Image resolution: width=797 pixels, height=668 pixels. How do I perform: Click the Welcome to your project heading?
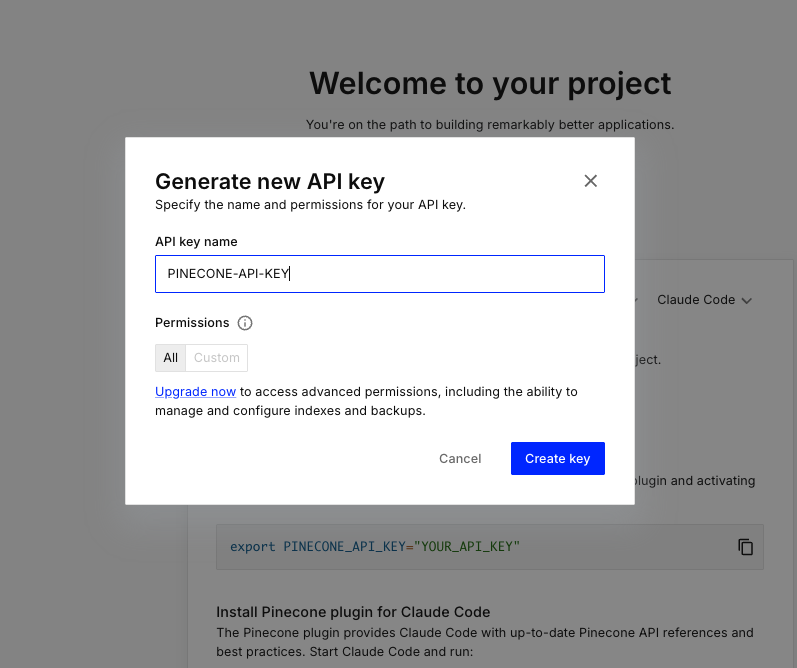(490, 83)
